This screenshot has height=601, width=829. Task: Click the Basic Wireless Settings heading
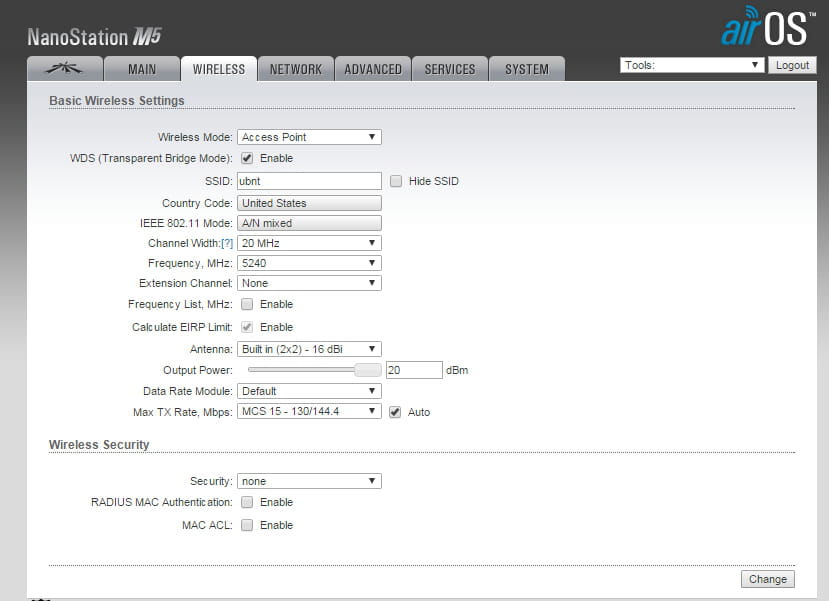pyautogui.click(x=117, y=100)
